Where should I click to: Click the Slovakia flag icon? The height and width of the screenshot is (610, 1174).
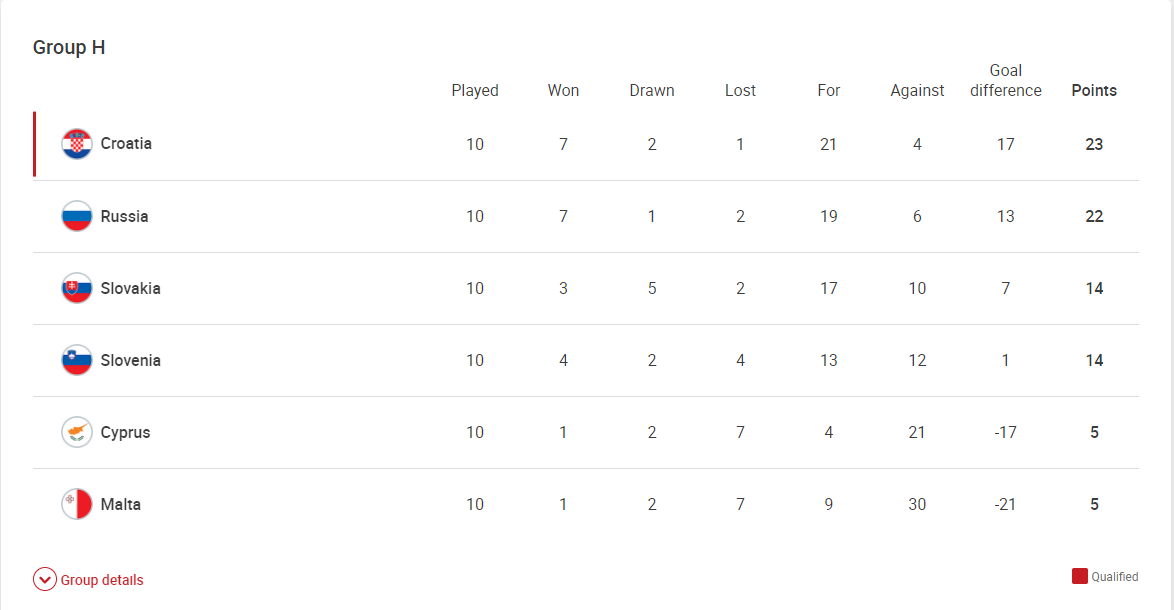click(x=76, y=288)
